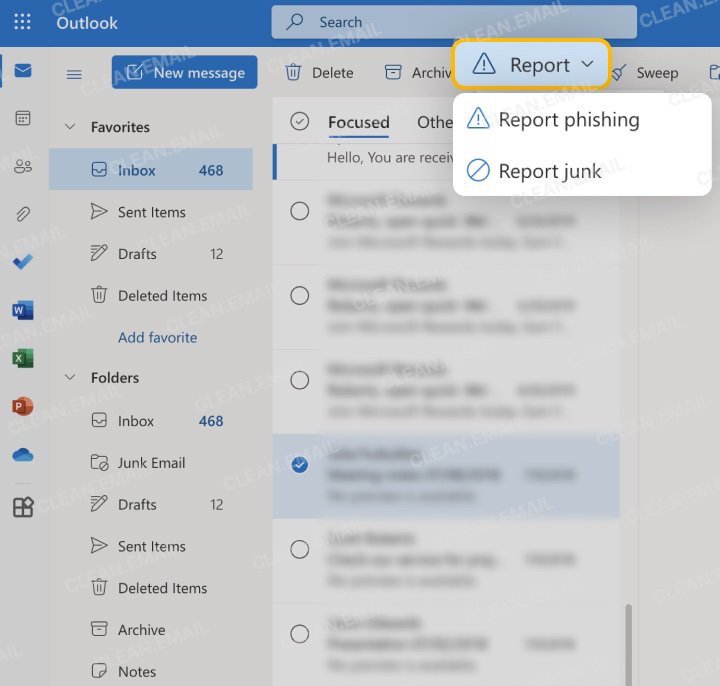This screenshot has width=720, height=686.
Task: Open People contacts in left rail
Action: coord(23,166)
